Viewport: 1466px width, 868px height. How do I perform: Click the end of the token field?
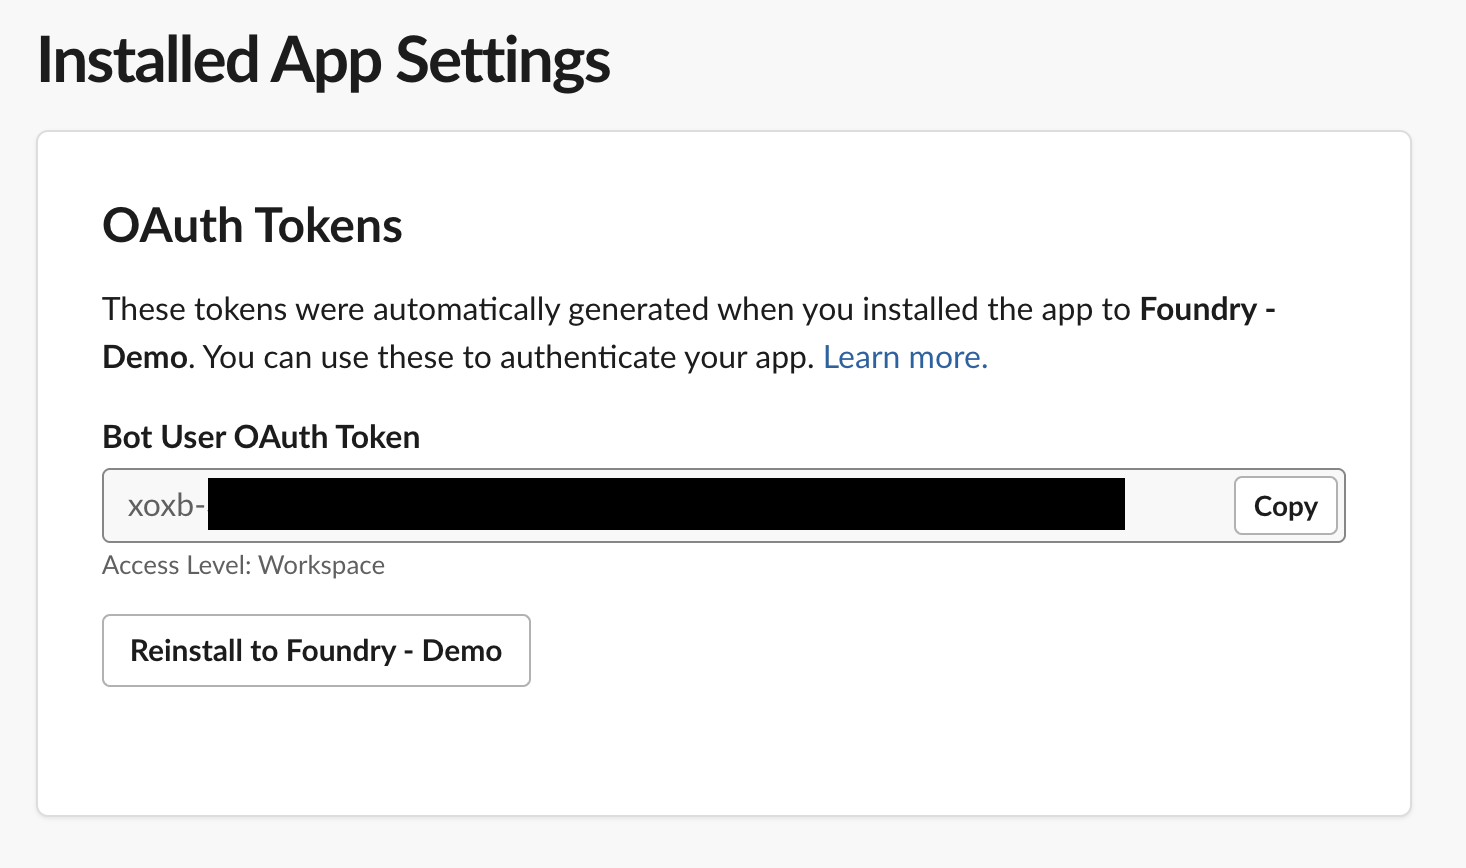pyautogui.click(x=1180, y=506)
